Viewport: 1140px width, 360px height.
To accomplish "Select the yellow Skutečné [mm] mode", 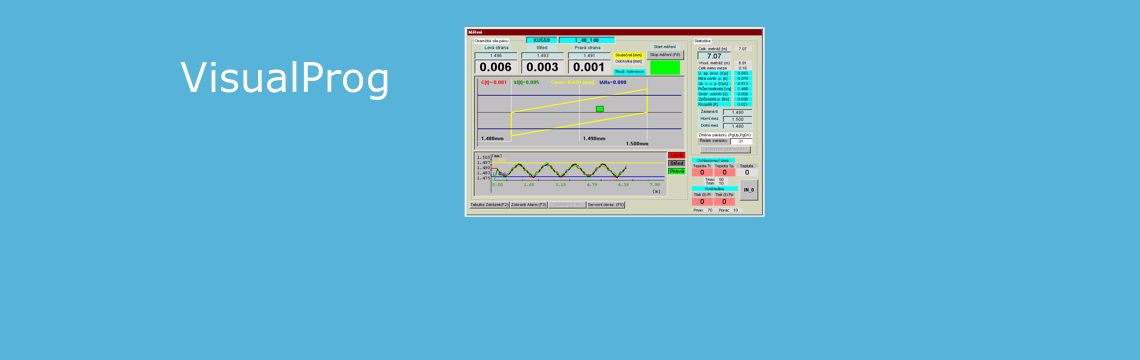I will pyautogui.click(x=629, y=55).
